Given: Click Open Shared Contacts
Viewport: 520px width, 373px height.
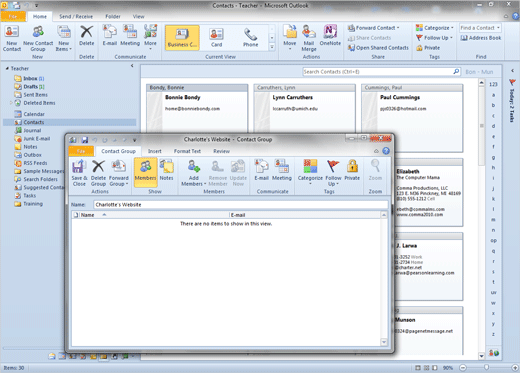Looking at the screenshot, I should (378, 48).
